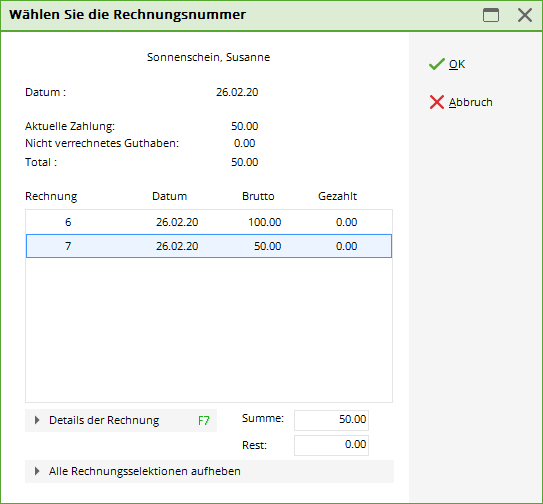Cancel via the Abbruch button label
The image size is (543, 504).
pos(471,102)
